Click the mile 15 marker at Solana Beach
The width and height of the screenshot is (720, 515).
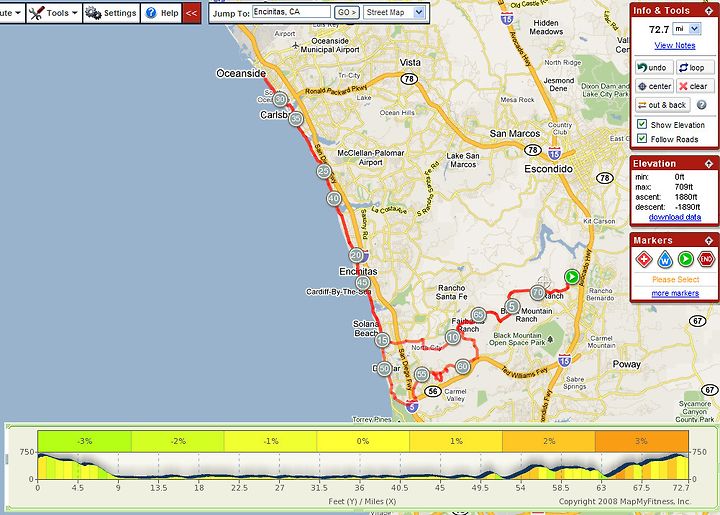click(x=382, y=340)
